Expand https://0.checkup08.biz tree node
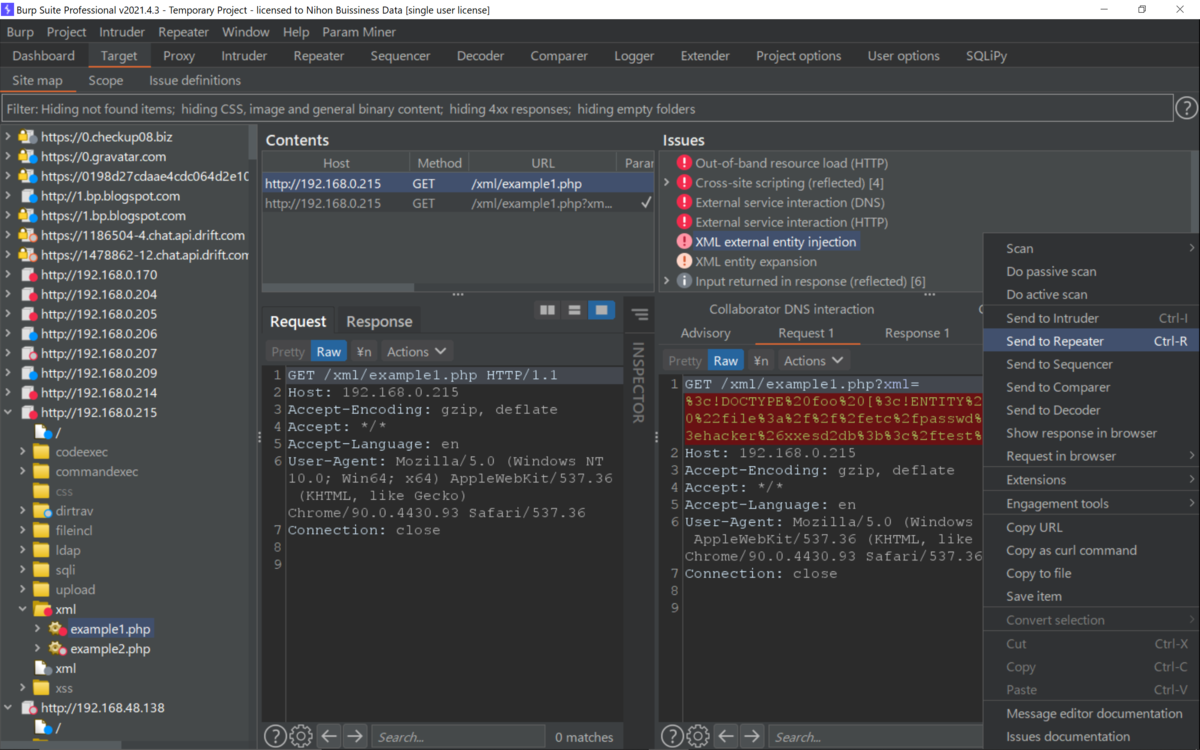 (9, 137)
